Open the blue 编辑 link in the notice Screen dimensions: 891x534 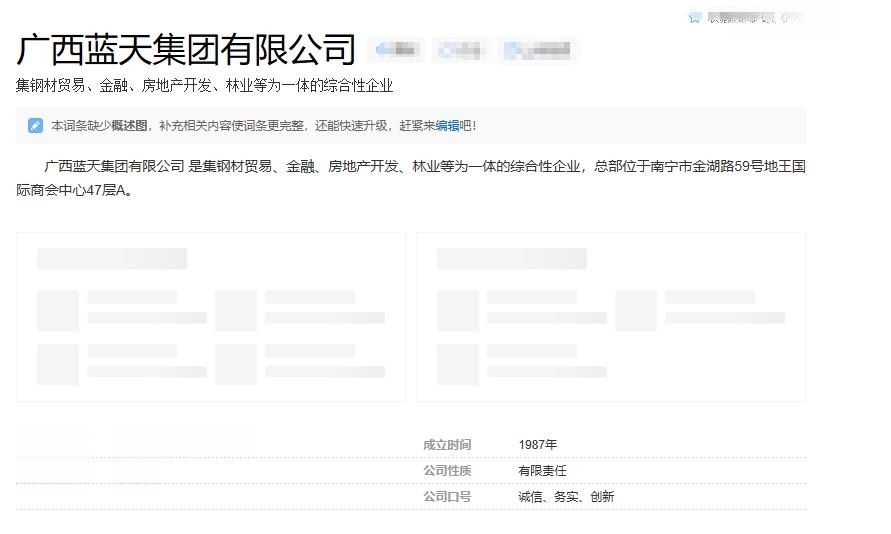pos(447,126)
